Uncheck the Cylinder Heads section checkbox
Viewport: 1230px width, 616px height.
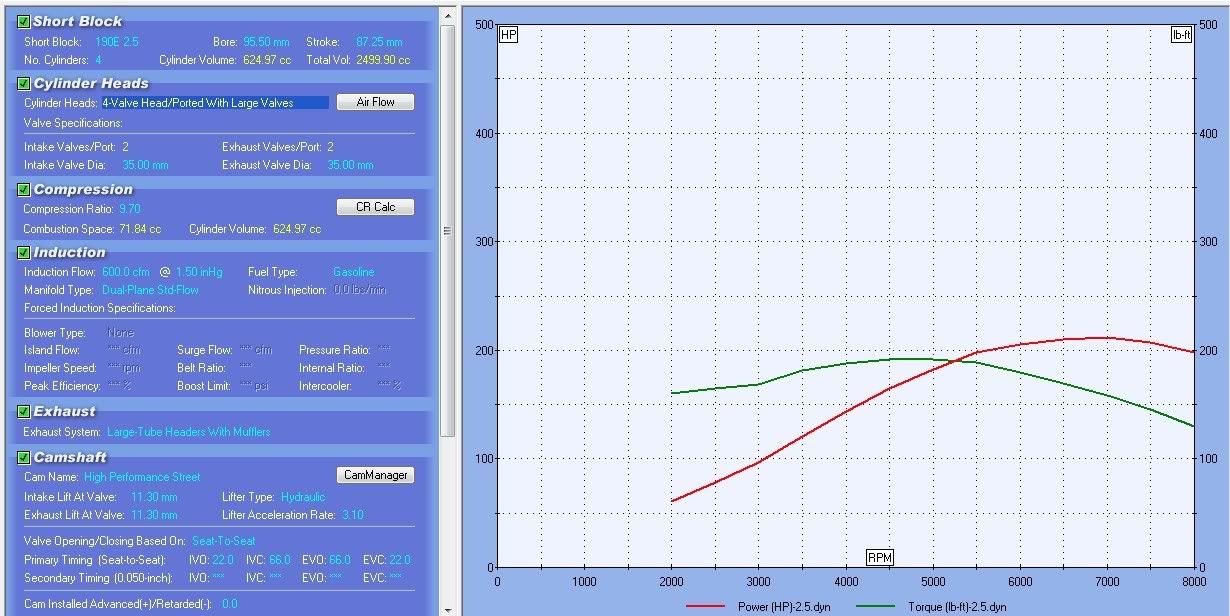[24, 84]
